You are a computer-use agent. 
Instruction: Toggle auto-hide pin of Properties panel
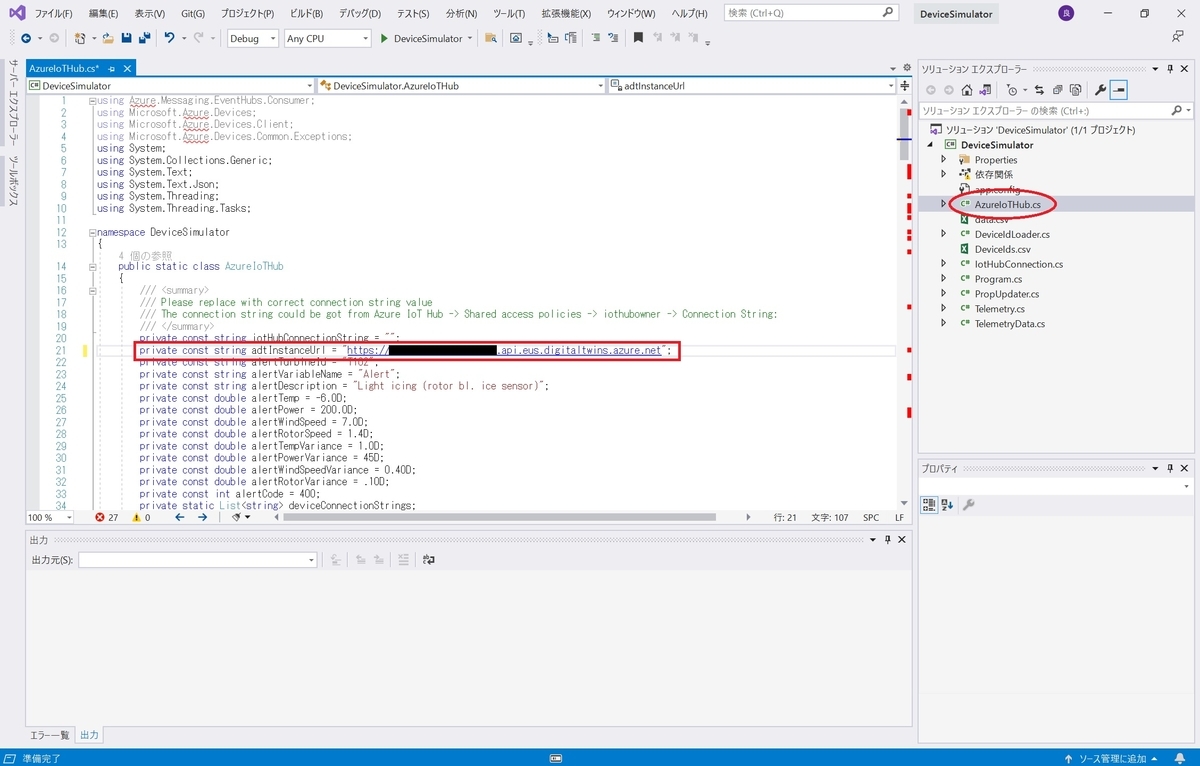pos(1170,468)
